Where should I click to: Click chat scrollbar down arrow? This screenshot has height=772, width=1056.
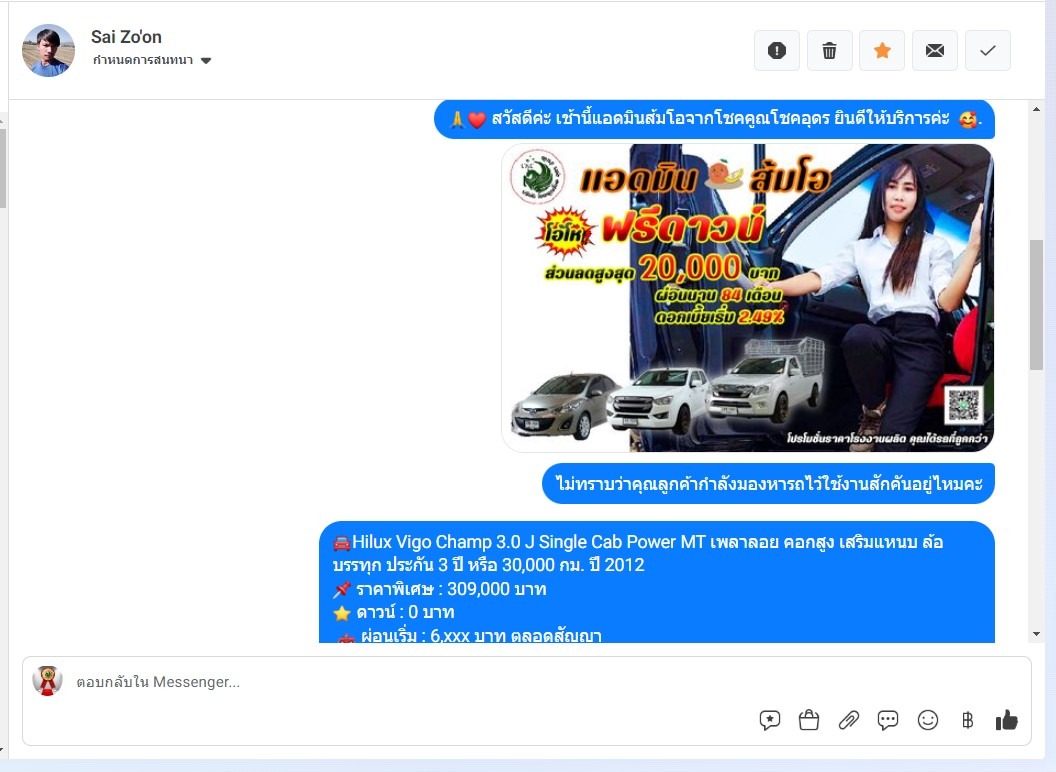click(x=1036, y=634)
